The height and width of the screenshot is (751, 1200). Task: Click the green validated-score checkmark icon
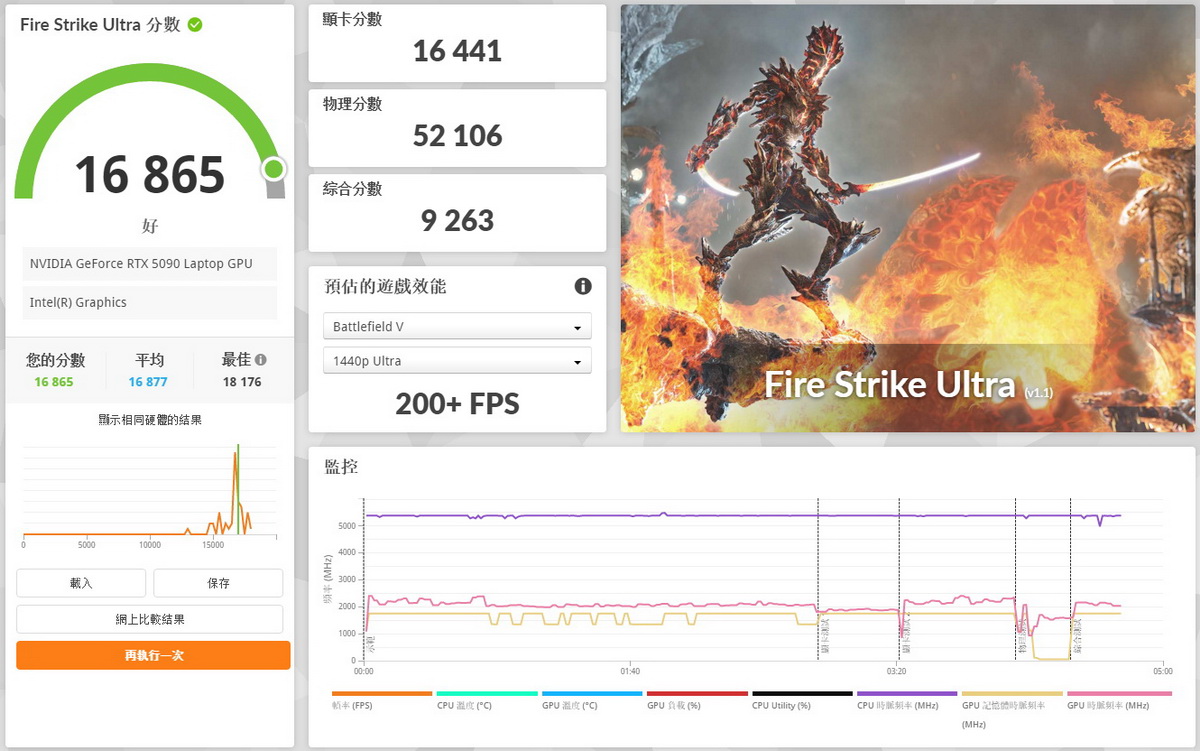point(195,24)
